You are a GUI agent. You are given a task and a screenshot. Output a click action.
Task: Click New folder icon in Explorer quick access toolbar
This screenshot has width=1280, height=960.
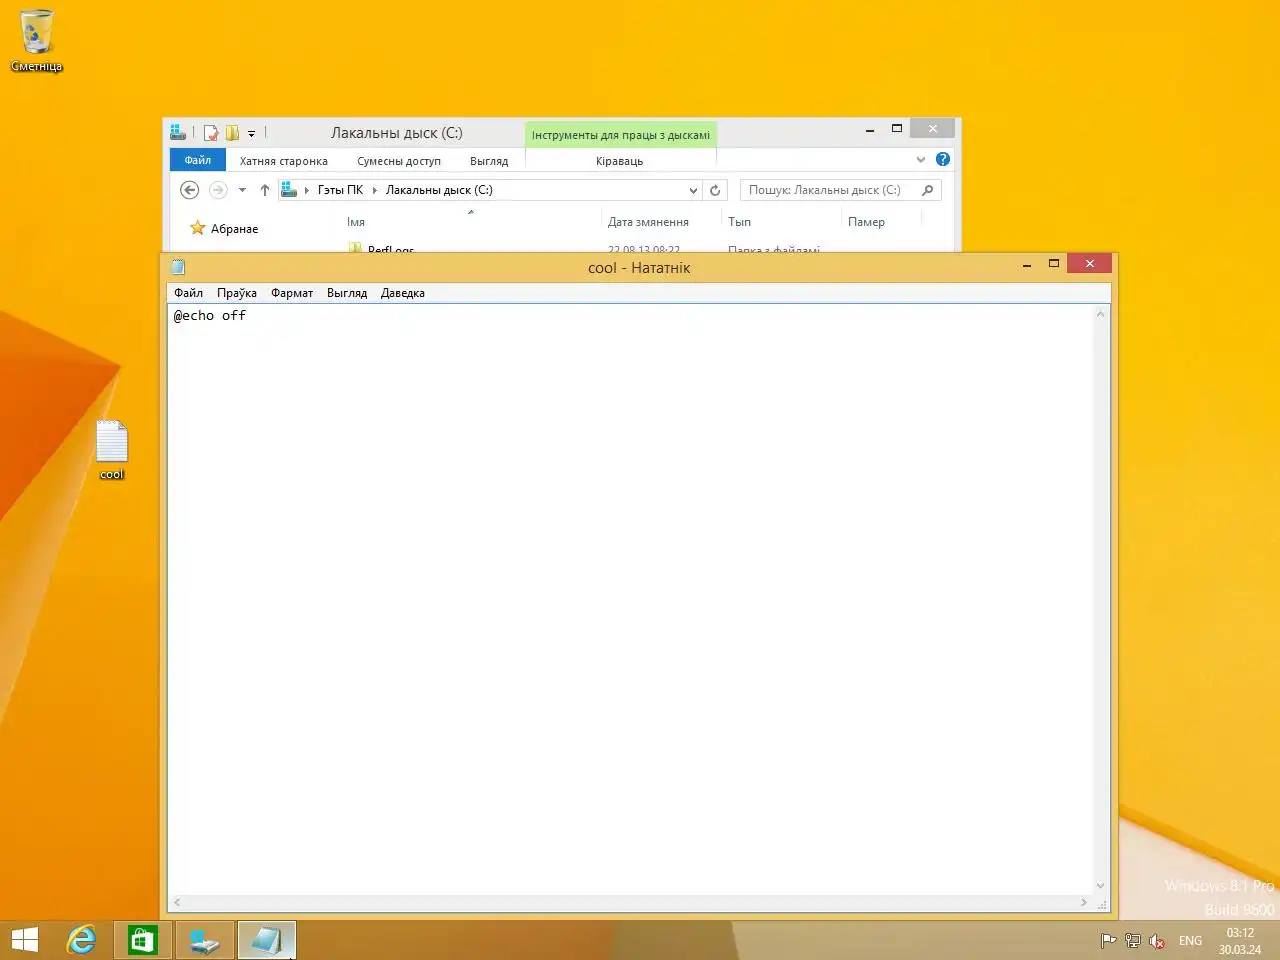click(x=232, y=133)
